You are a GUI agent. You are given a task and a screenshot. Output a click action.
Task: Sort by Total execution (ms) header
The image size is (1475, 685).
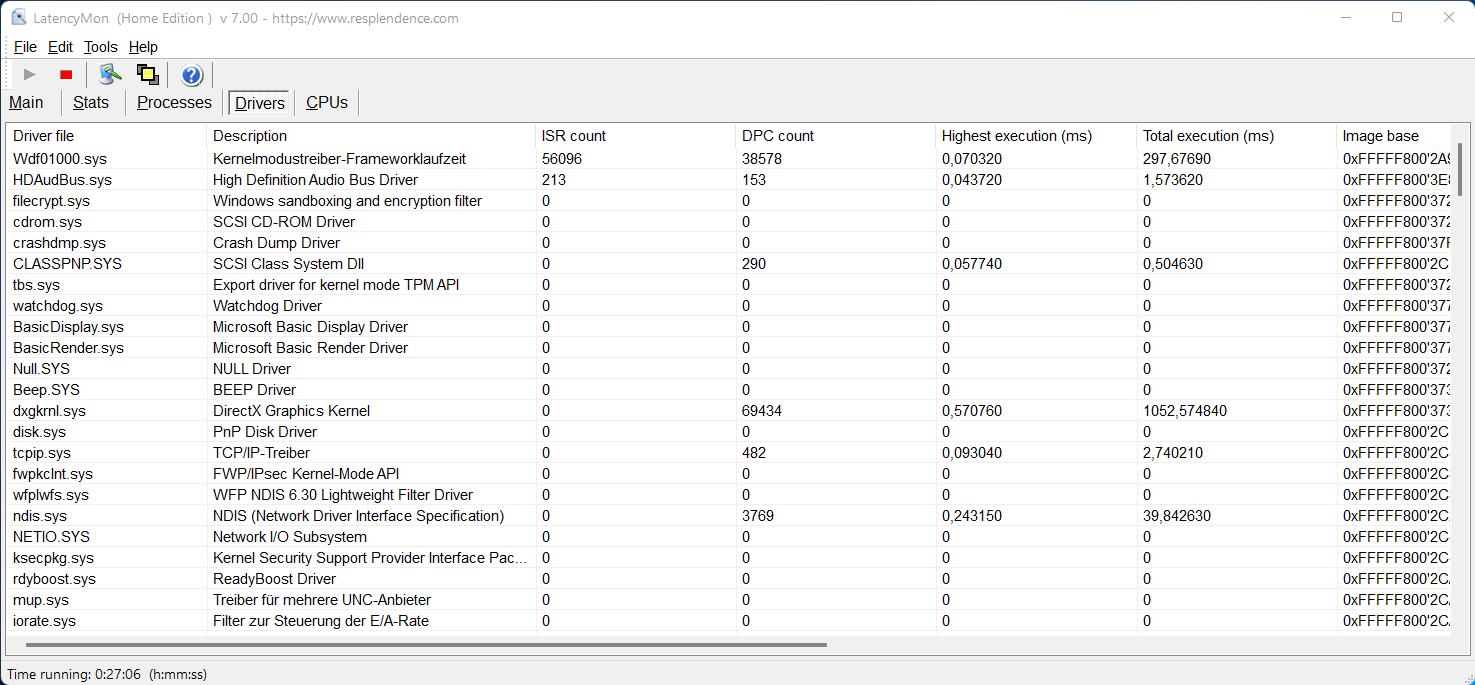click(x=1236, y=136)
